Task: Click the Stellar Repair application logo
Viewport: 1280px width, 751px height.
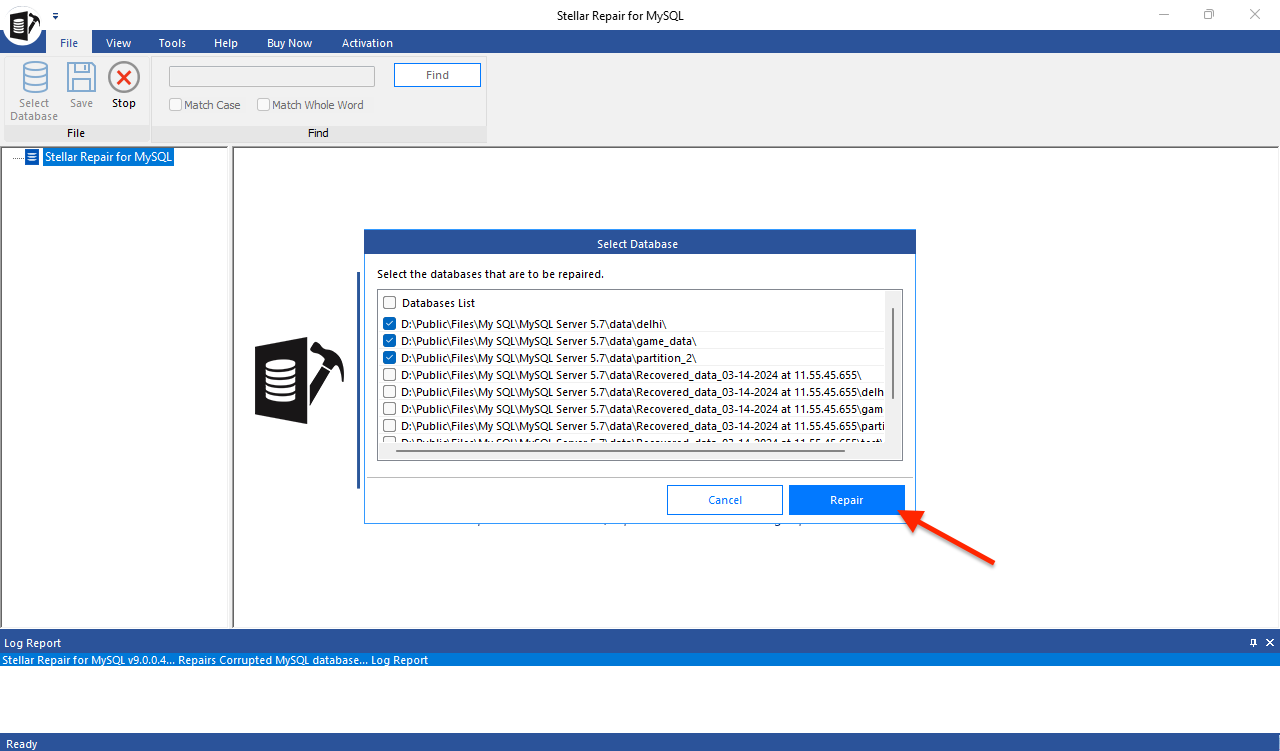Action: tap(22, 24)
